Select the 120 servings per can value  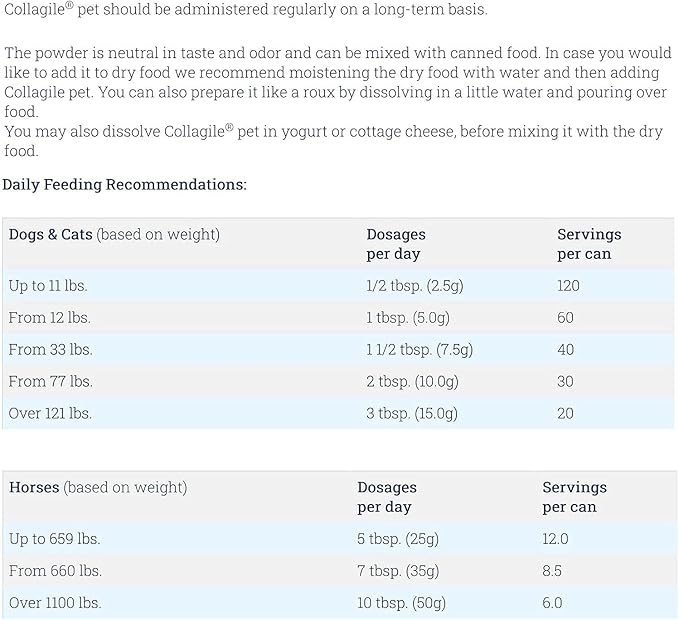pos(569,286)
